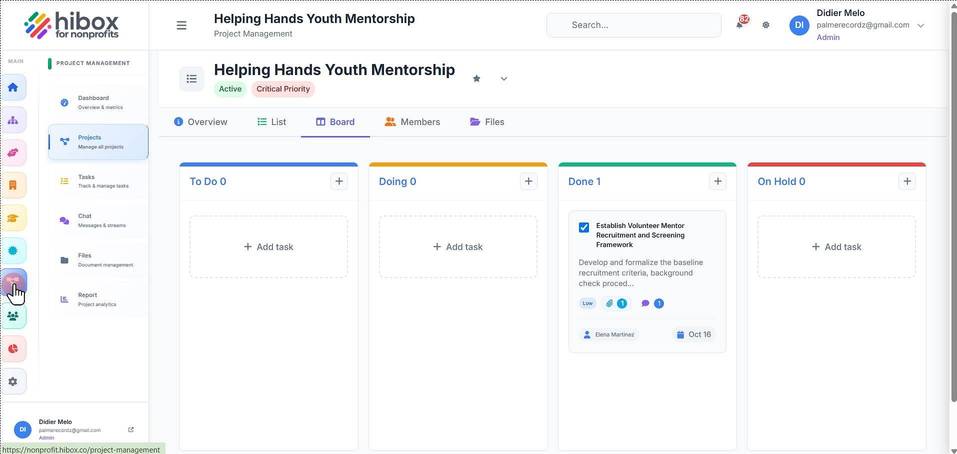Click the Home icon in the left rail
The height and width of the screenshot is (454, 957).
tap(13, 87)
